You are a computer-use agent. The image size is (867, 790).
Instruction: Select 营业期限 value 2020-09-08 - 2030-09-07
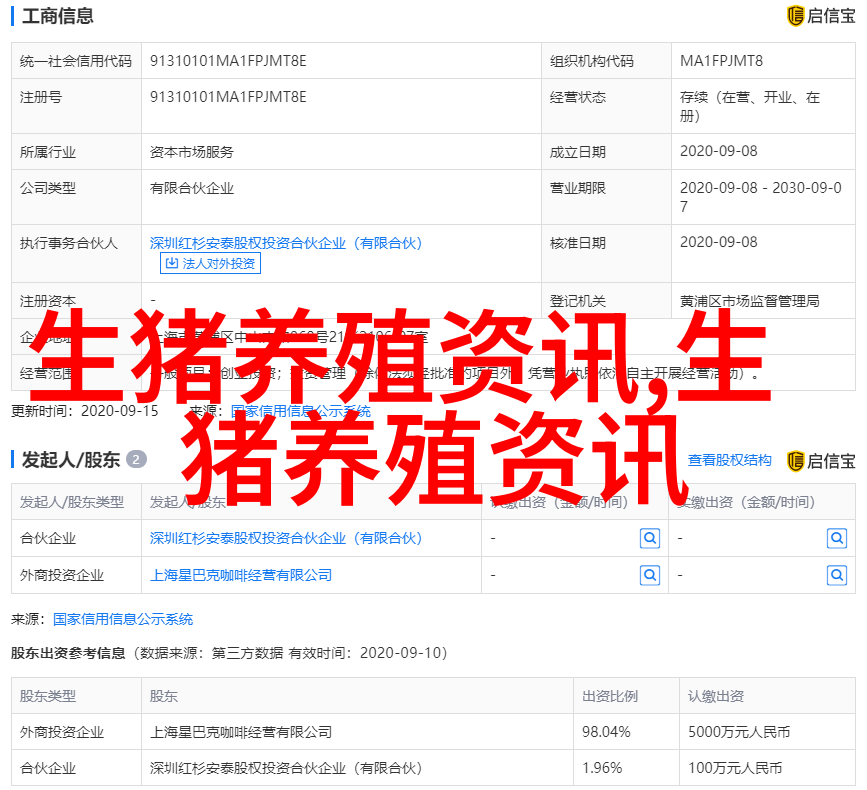point(761,197)
